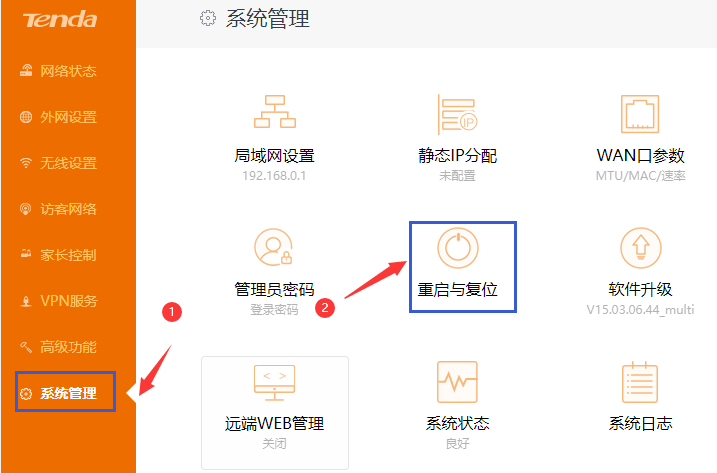Click the 192.168.0.1 address text

click(274, 176)
